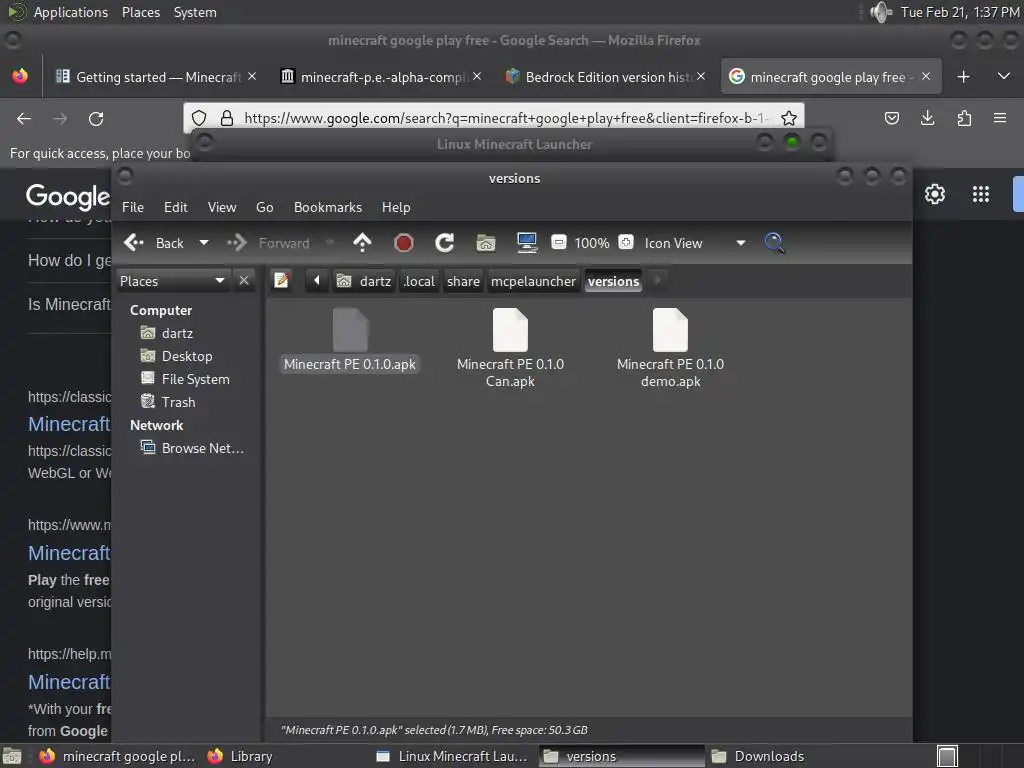Image resolution: width=1024 pixels, height=768 pixels.
Task: Go to .local in path bar
Action: pos(419,281)
